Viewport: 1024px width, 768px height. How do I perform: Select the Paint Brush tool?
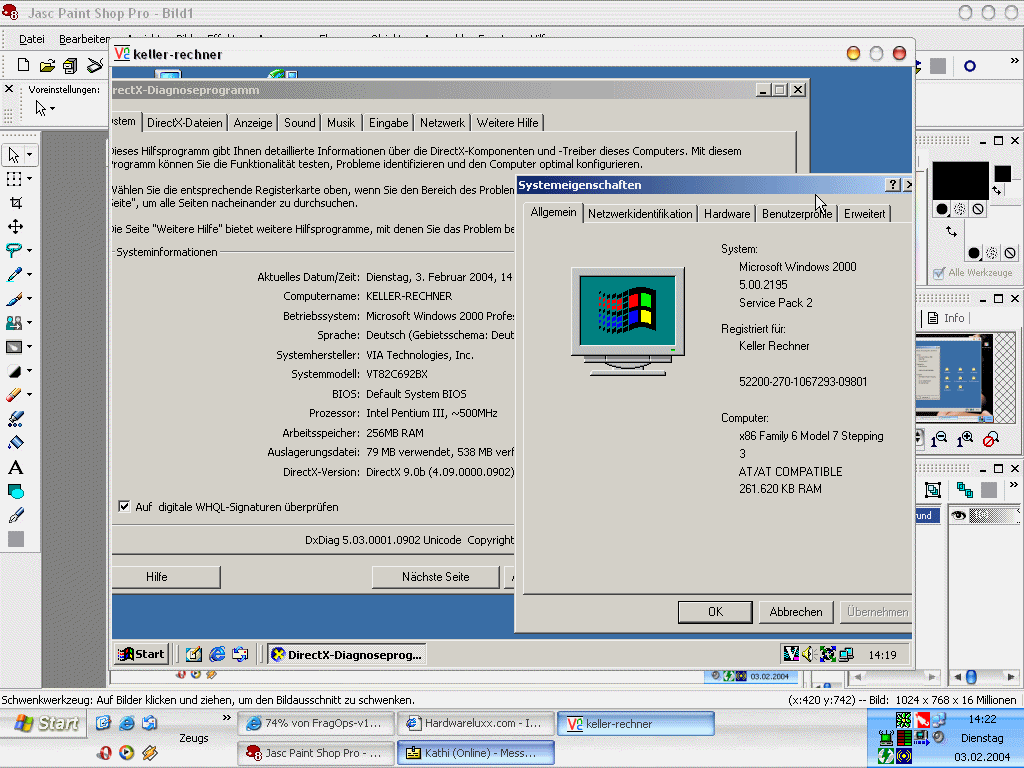14,298
